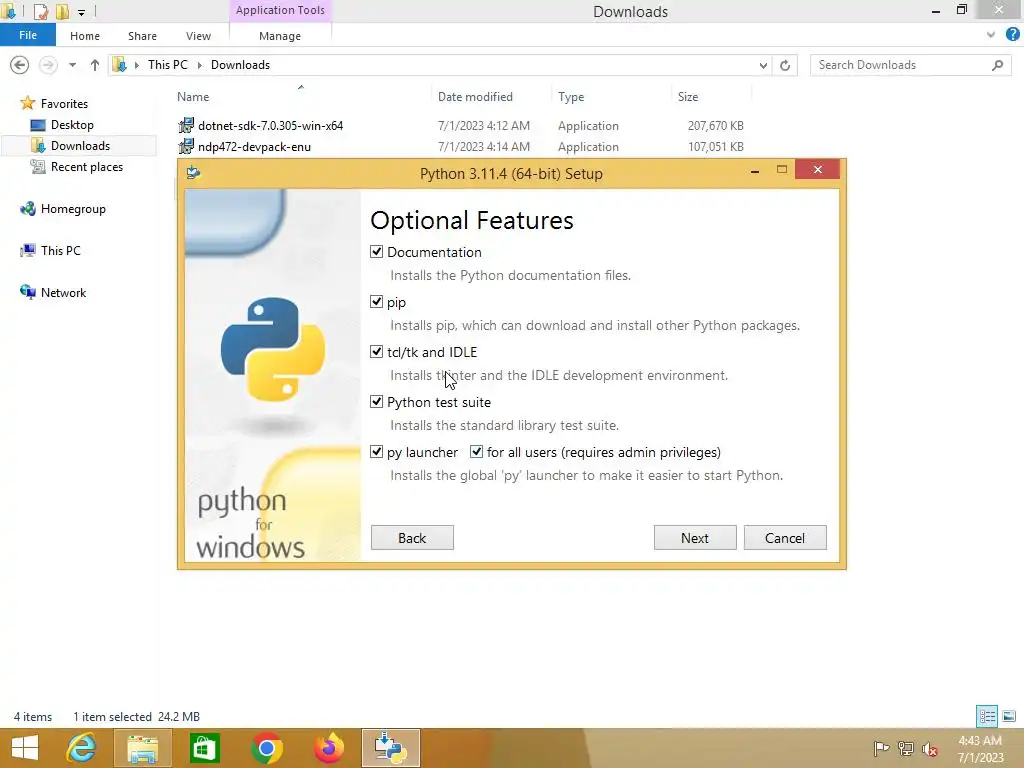Go up one folder level
The width and height of the screenshot is (1024, 768).
[95, 65]
